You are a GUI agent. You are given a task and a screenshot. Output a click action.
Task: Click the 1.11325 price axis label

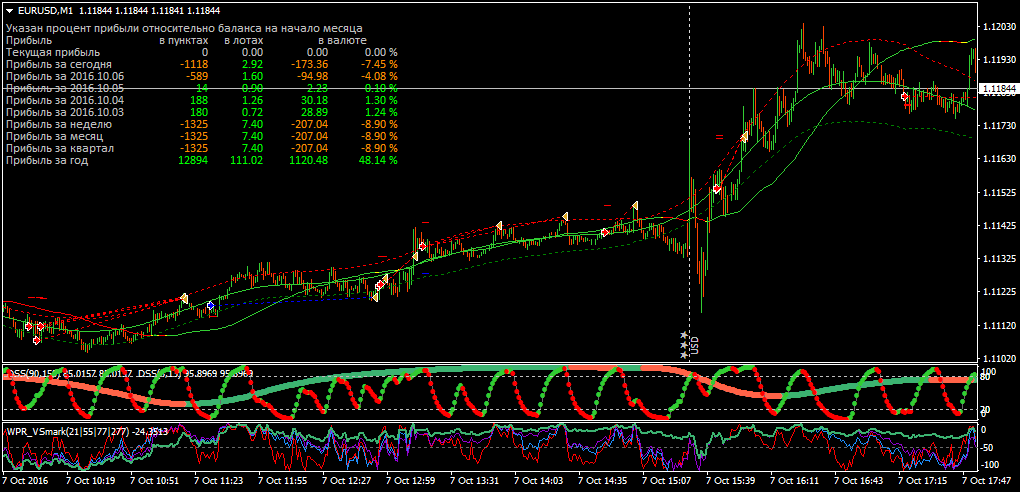click(x=997, y=260)
